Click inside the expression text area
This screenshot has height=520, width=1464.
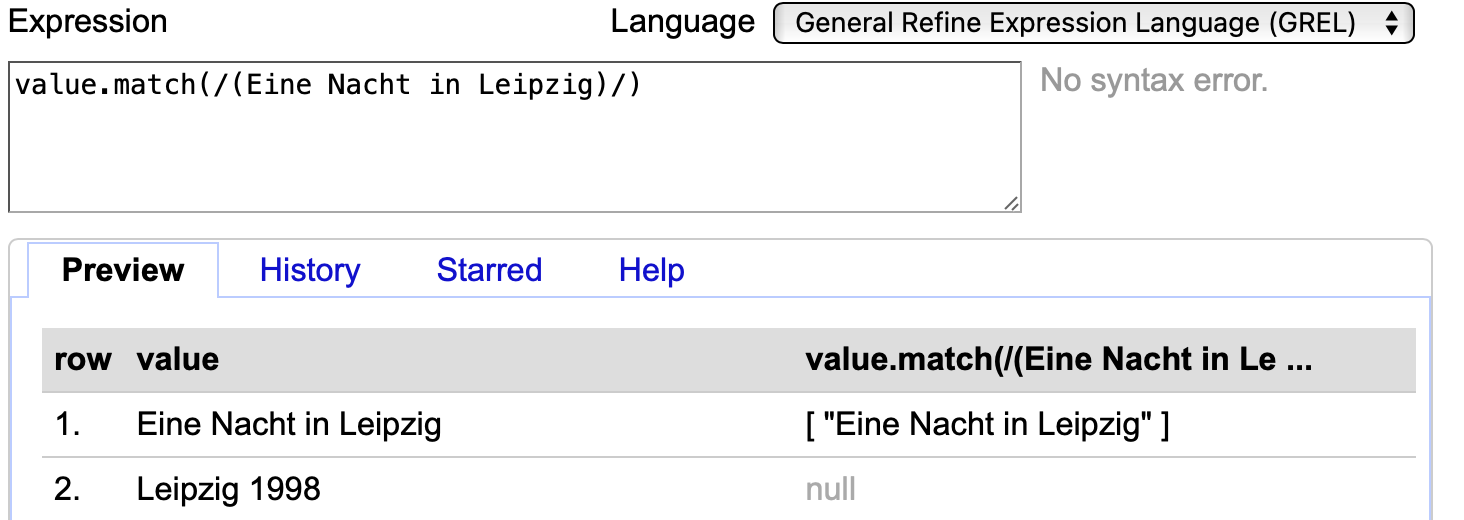point(515,137)
